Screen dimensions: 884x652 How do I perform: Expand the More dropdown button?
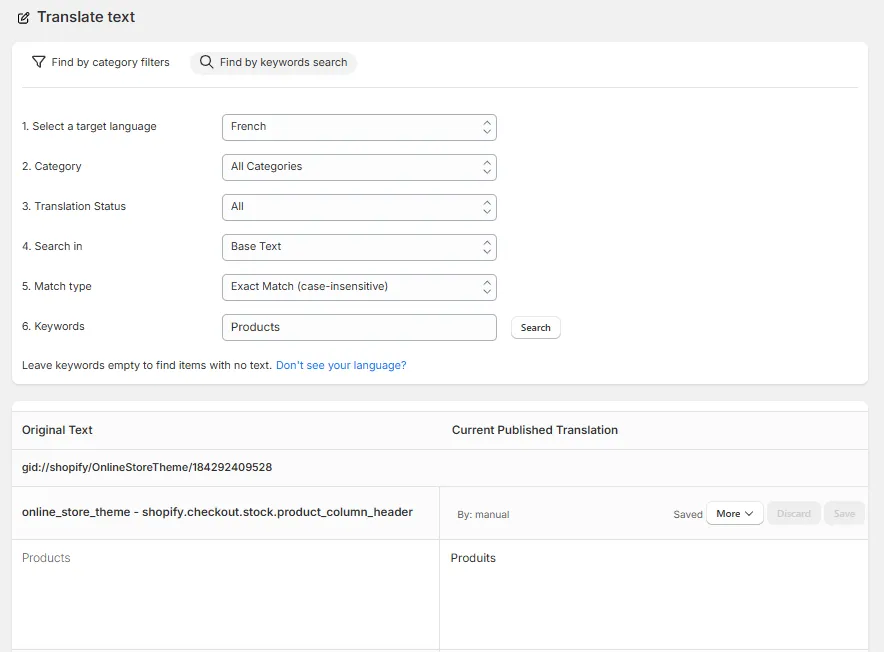pos(735,514)
